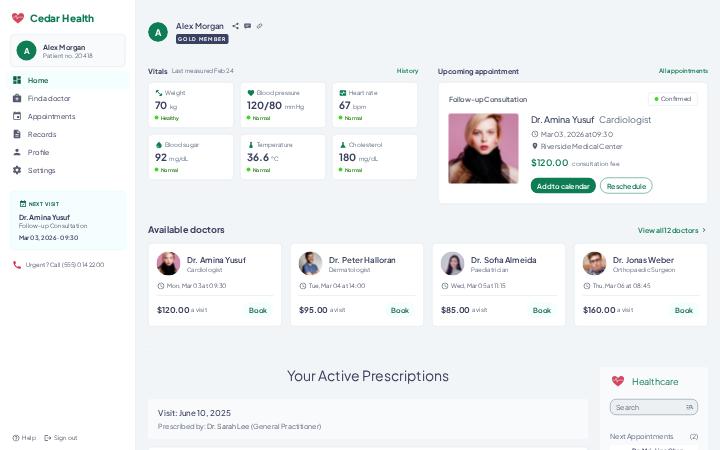Viewport: 720px width, 450px height.
Task: Open Dr. Amina Yusuf's large appointment photo
Action: [x=483, y=148]
